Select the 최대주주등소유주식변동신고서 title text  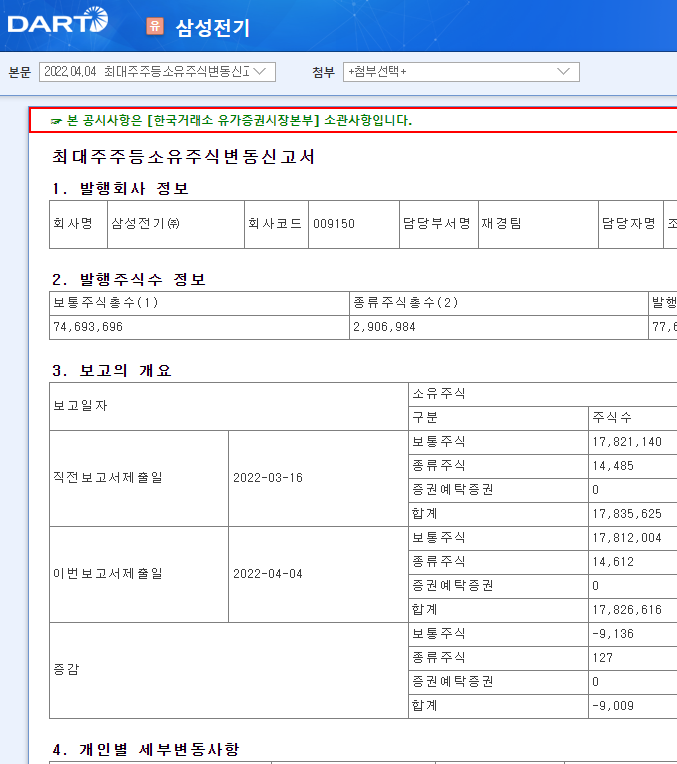pos(184,157)
